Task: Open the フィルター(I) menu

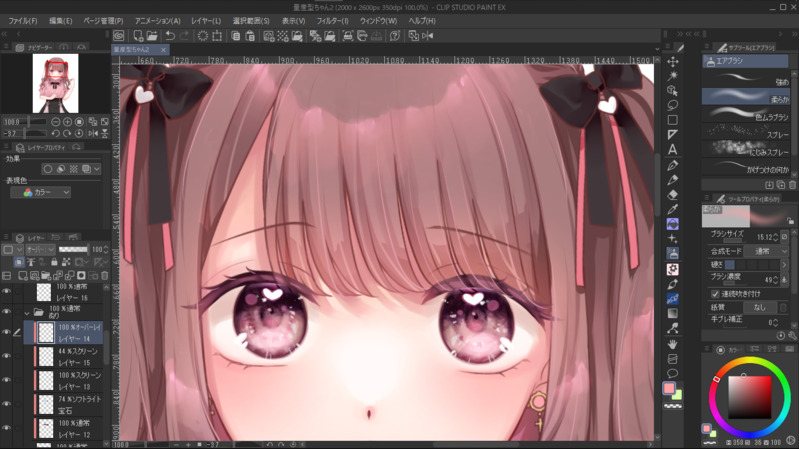Action: (332, 21)
